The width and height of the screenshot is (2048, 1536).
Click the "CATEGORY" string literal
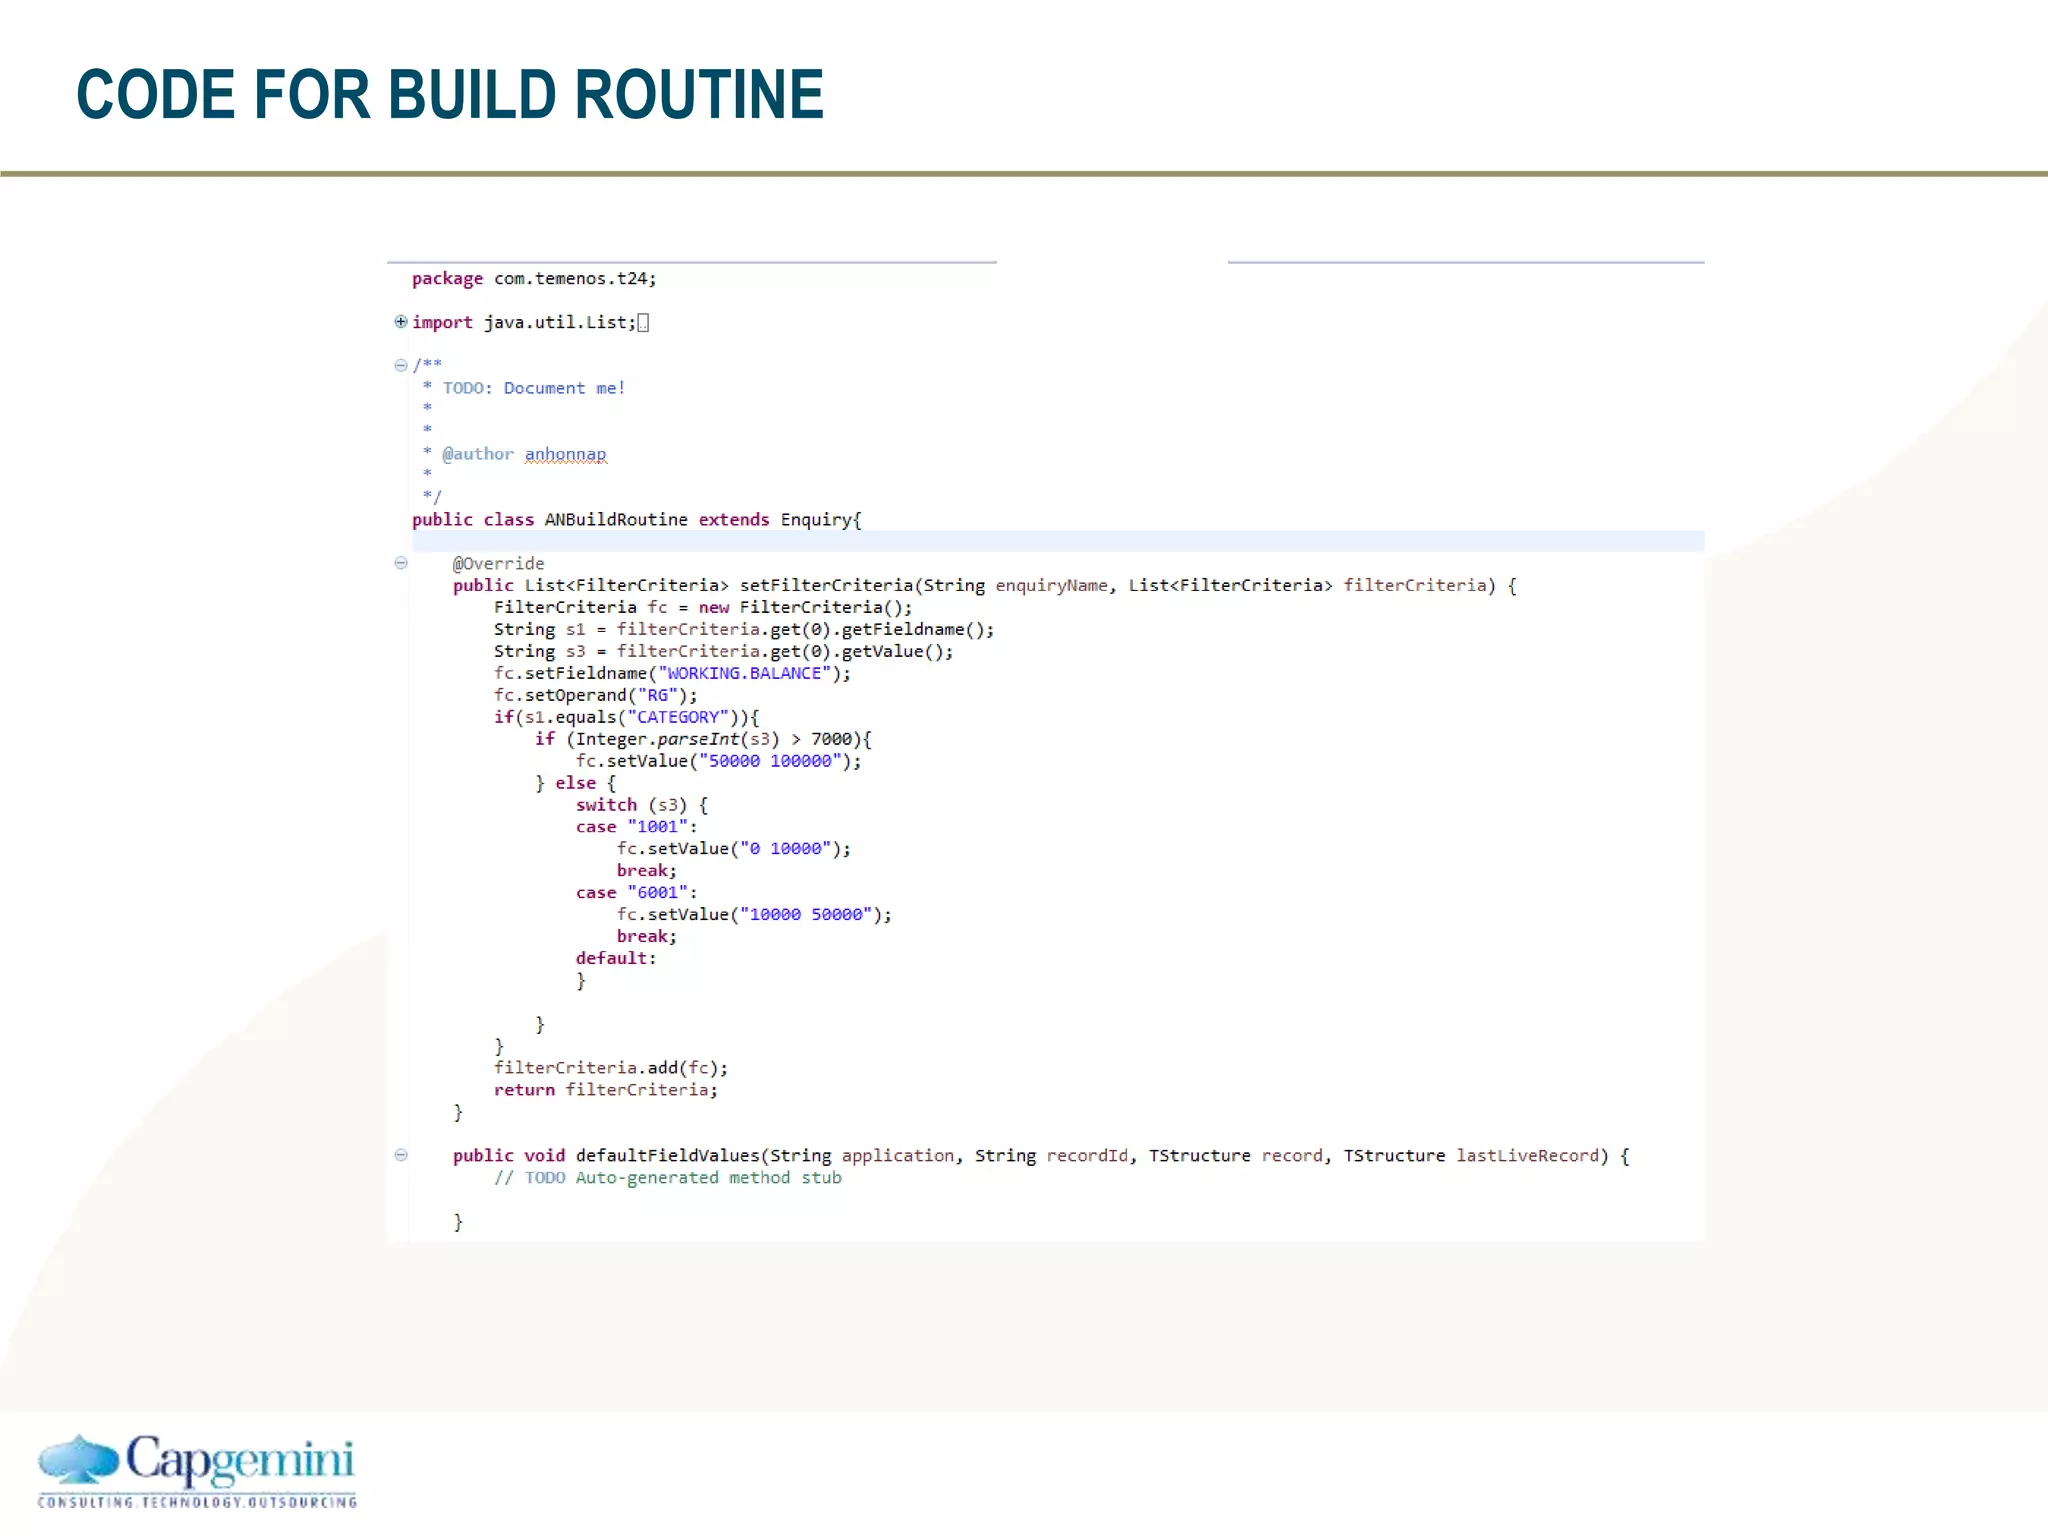(678, 717)
